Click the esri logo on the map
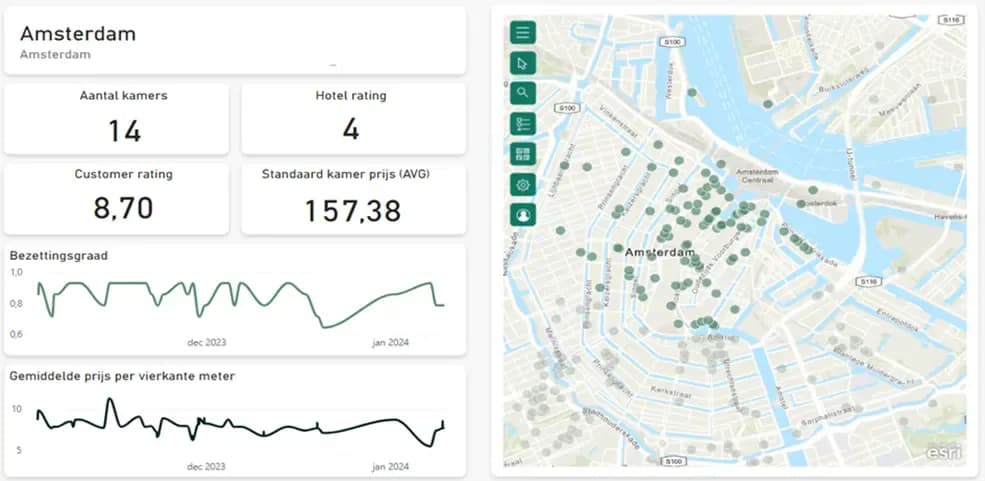Image resolution: width=985 pixels, height=481 pixels. tap(945, 453)
